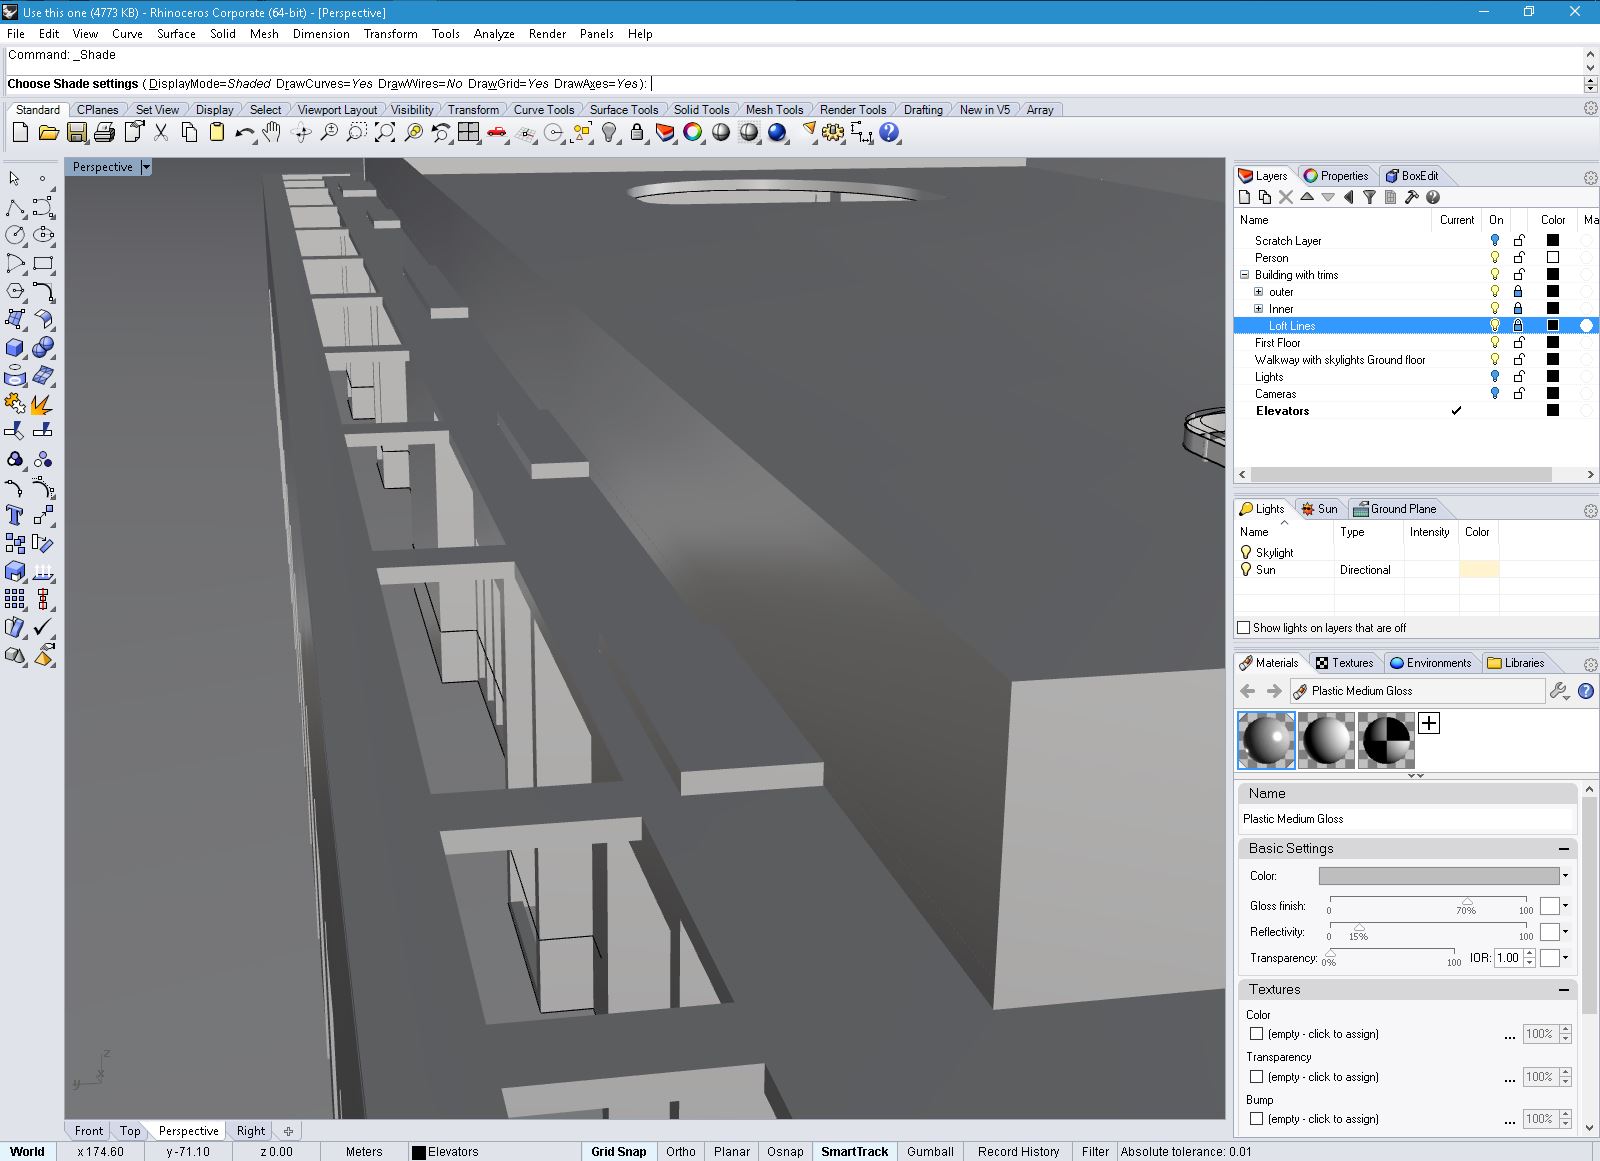Toggle Scratch Layer visibility lightbulb

[1495, 240]
